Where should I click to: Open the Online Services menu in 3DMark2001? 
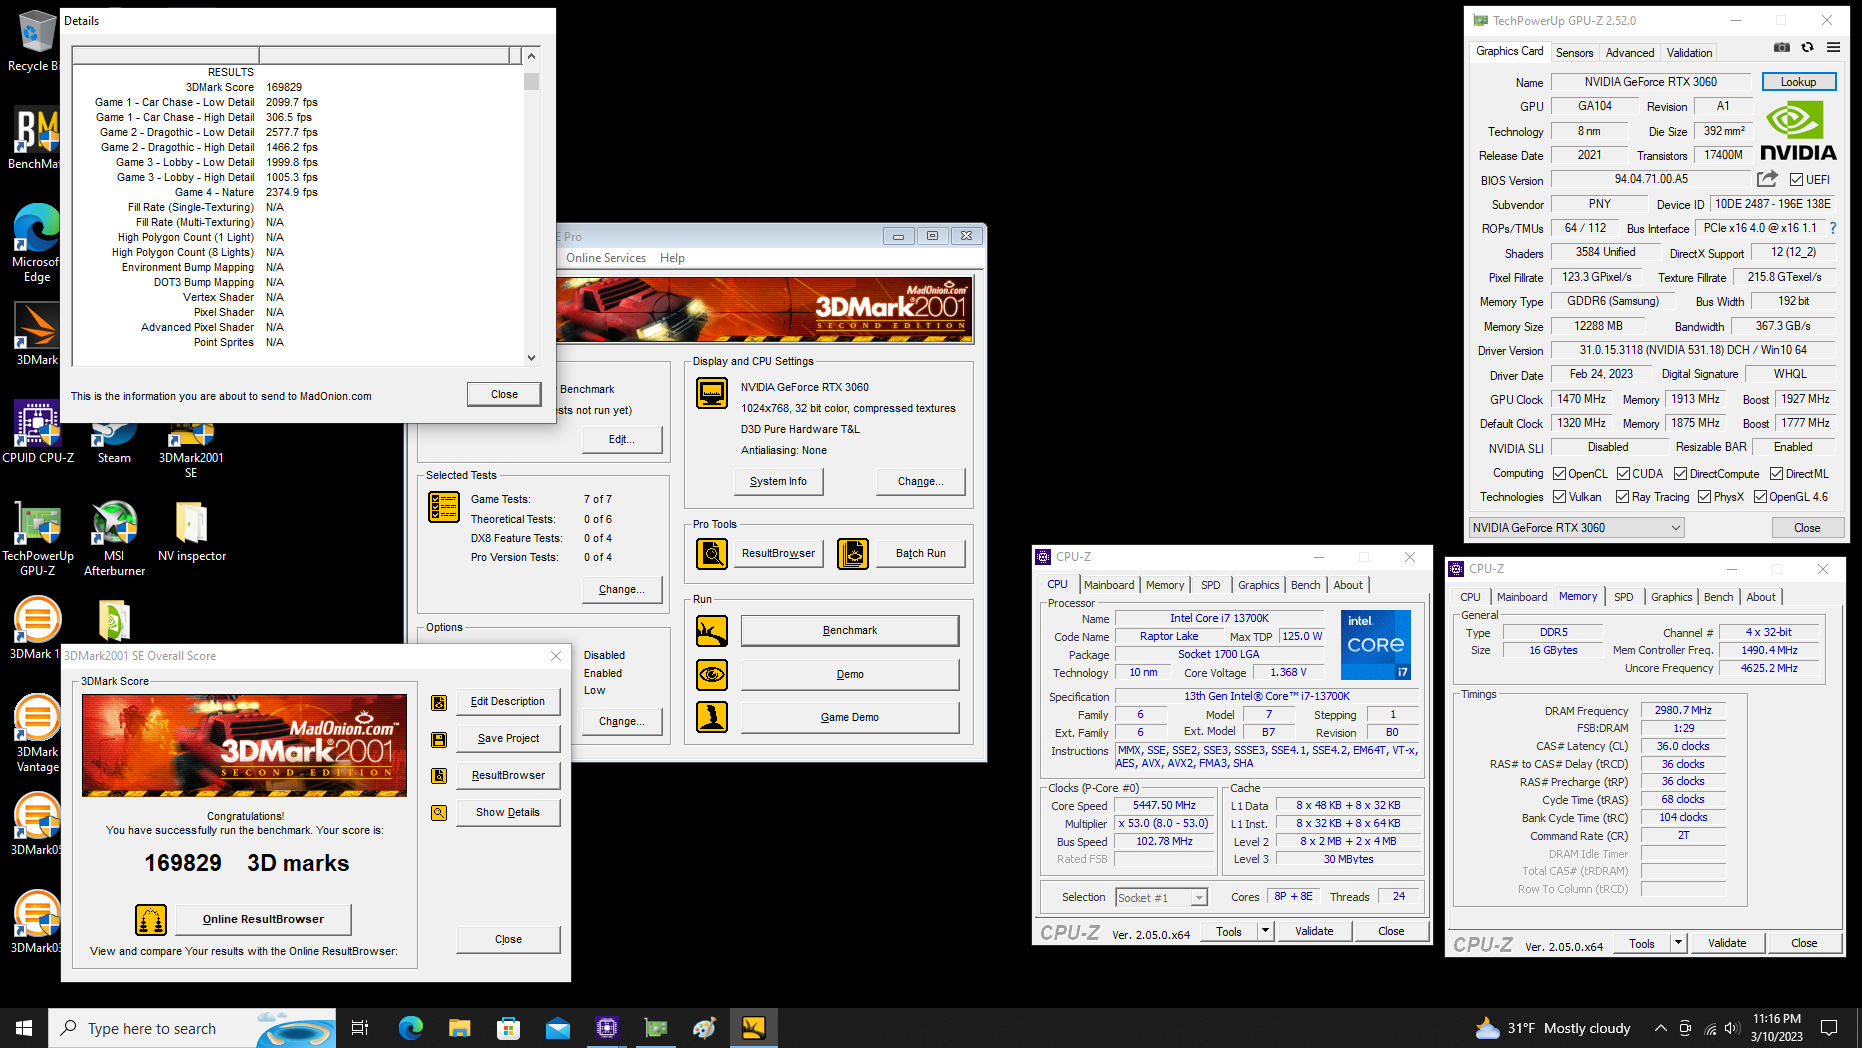click(x=606, y=258)
